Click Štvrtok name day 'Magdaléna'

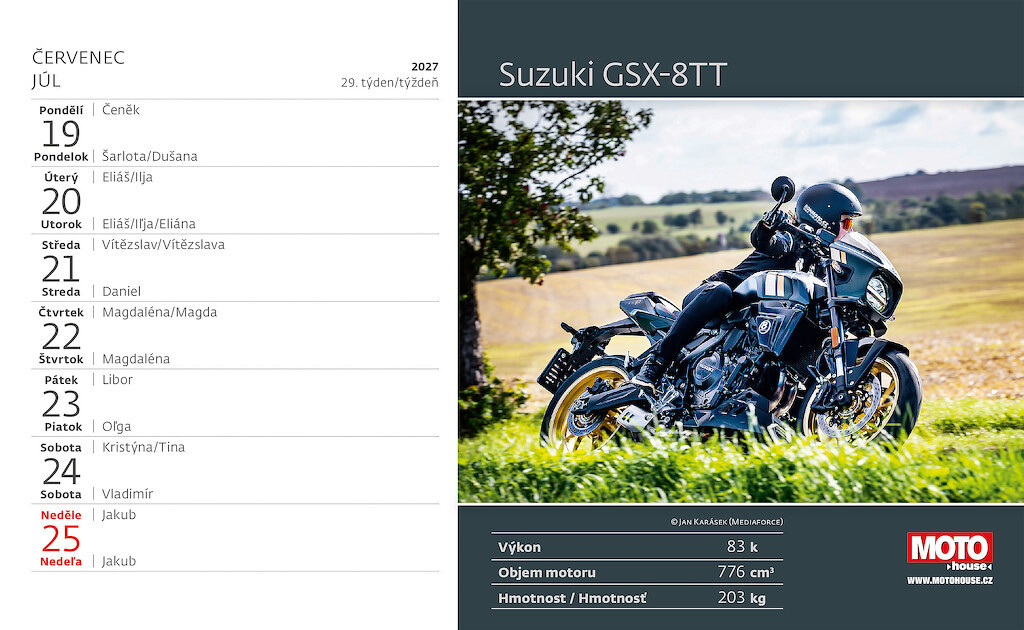(x=136, y=359)
